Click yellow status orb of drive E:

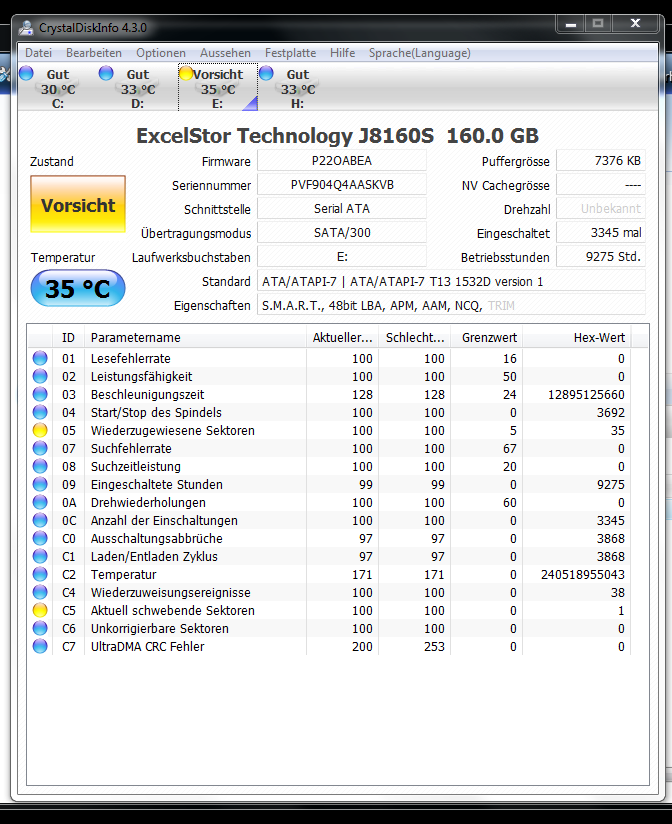tap(186, 73)
